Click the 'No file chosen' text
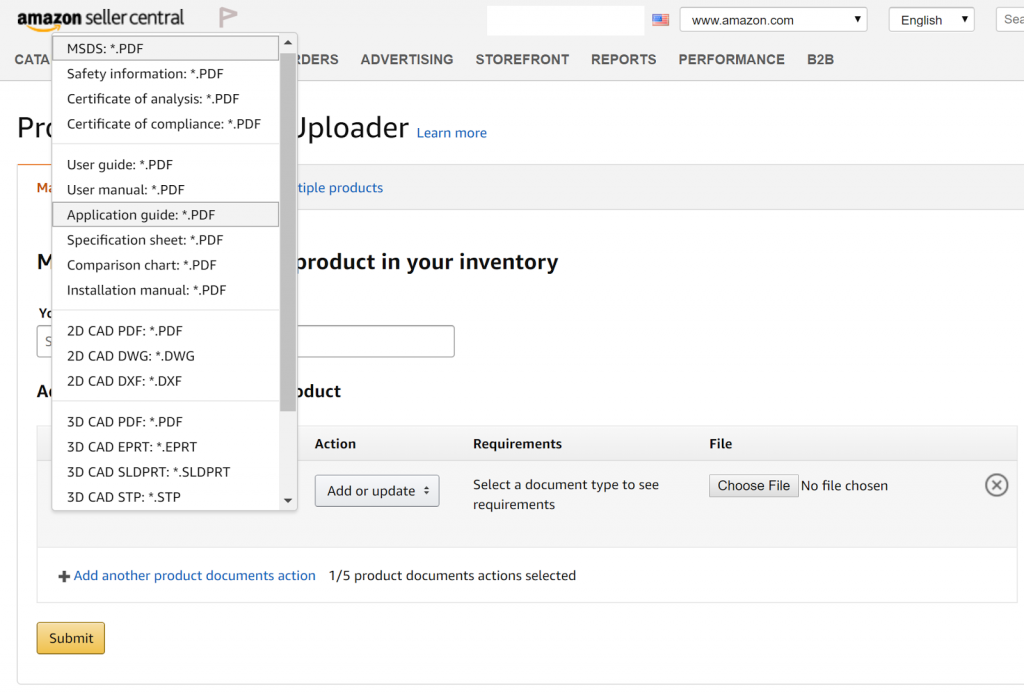 [x=844, y=486]
